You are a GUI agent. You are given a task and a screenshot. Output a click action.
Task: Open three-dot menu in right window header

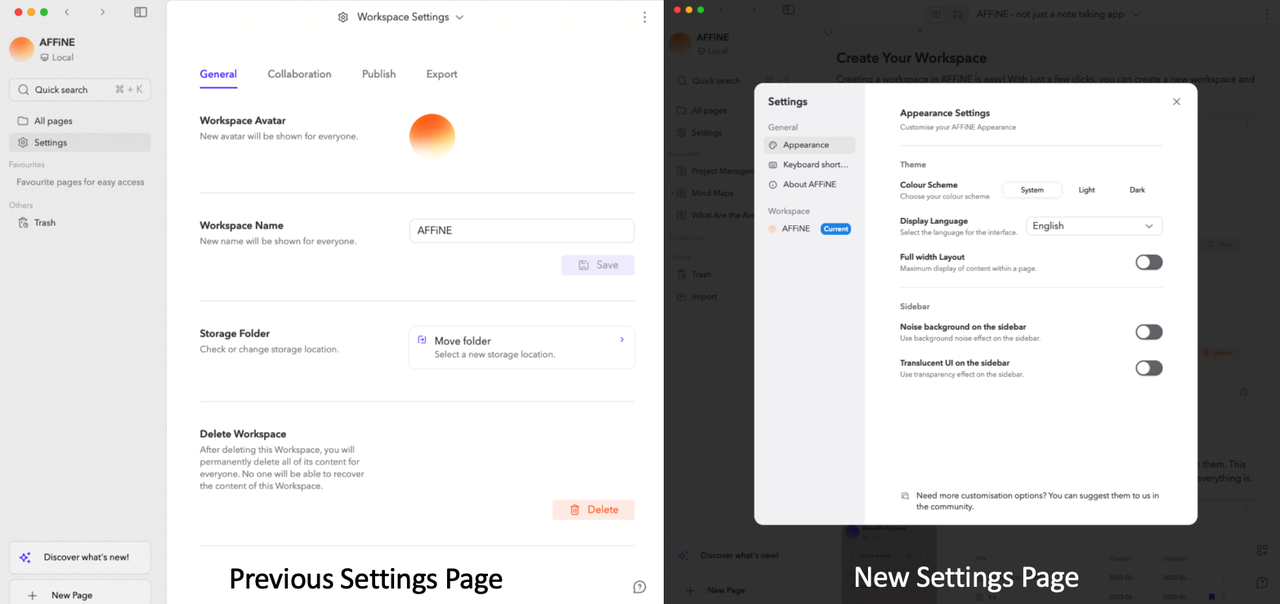(1266, 14)
